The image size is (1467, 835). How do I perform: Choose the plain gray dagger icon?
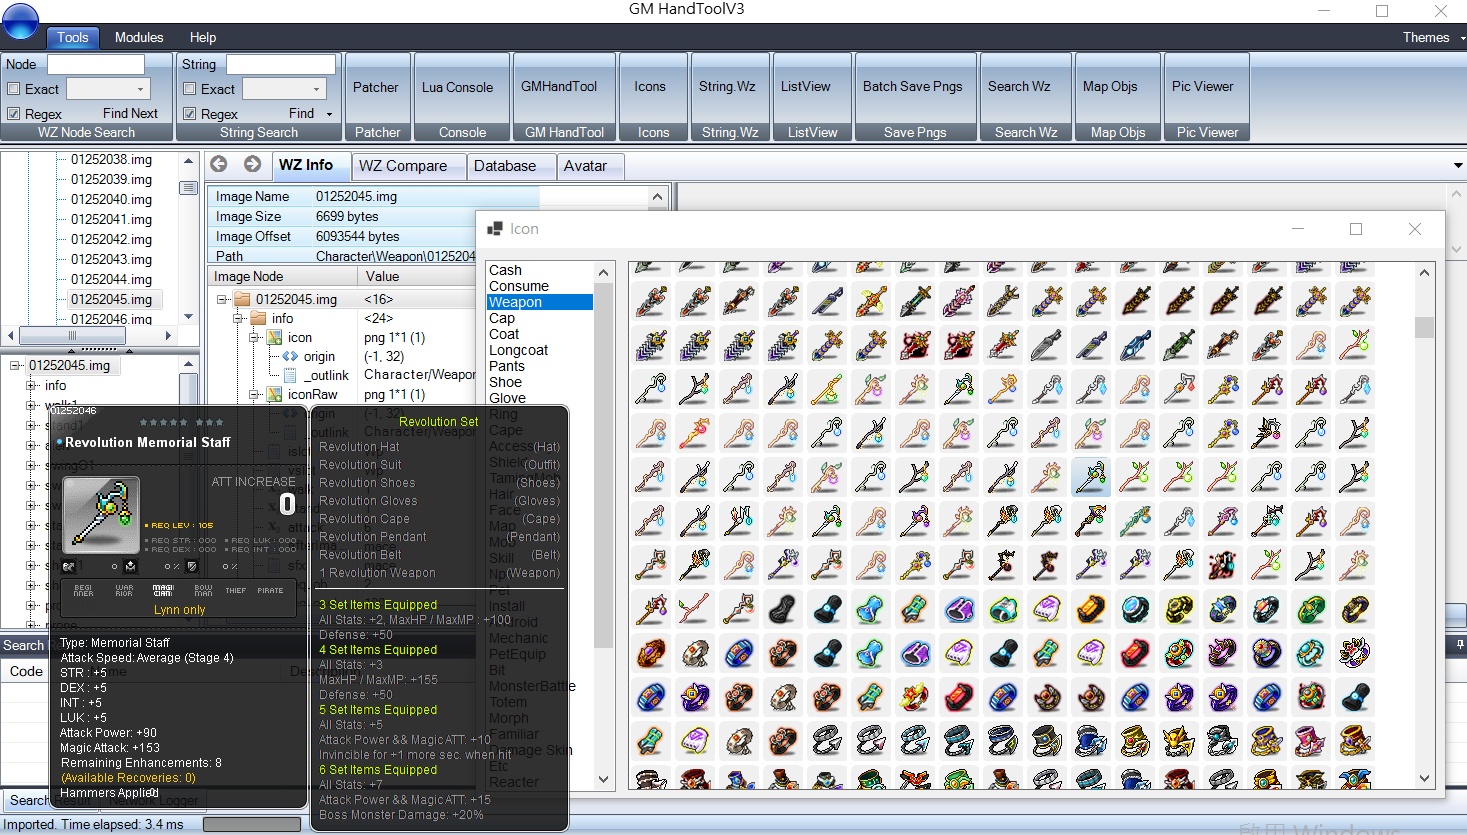coord(1046,344)
